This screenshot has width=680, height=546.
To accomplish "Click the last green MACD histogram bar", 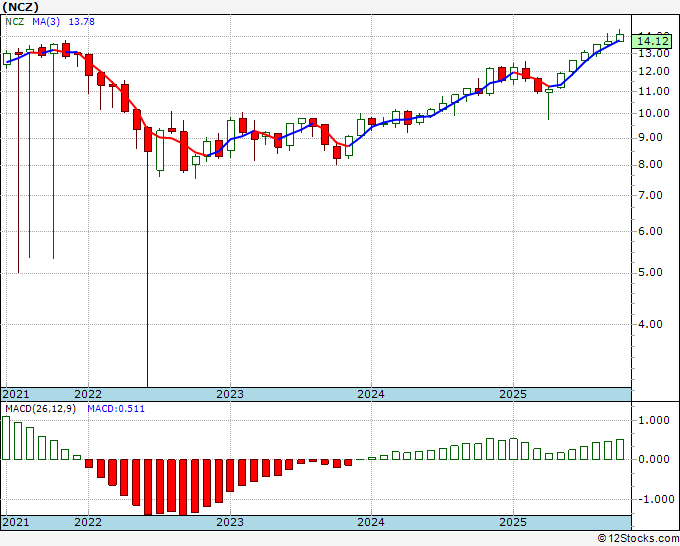I will pos(620,450).
